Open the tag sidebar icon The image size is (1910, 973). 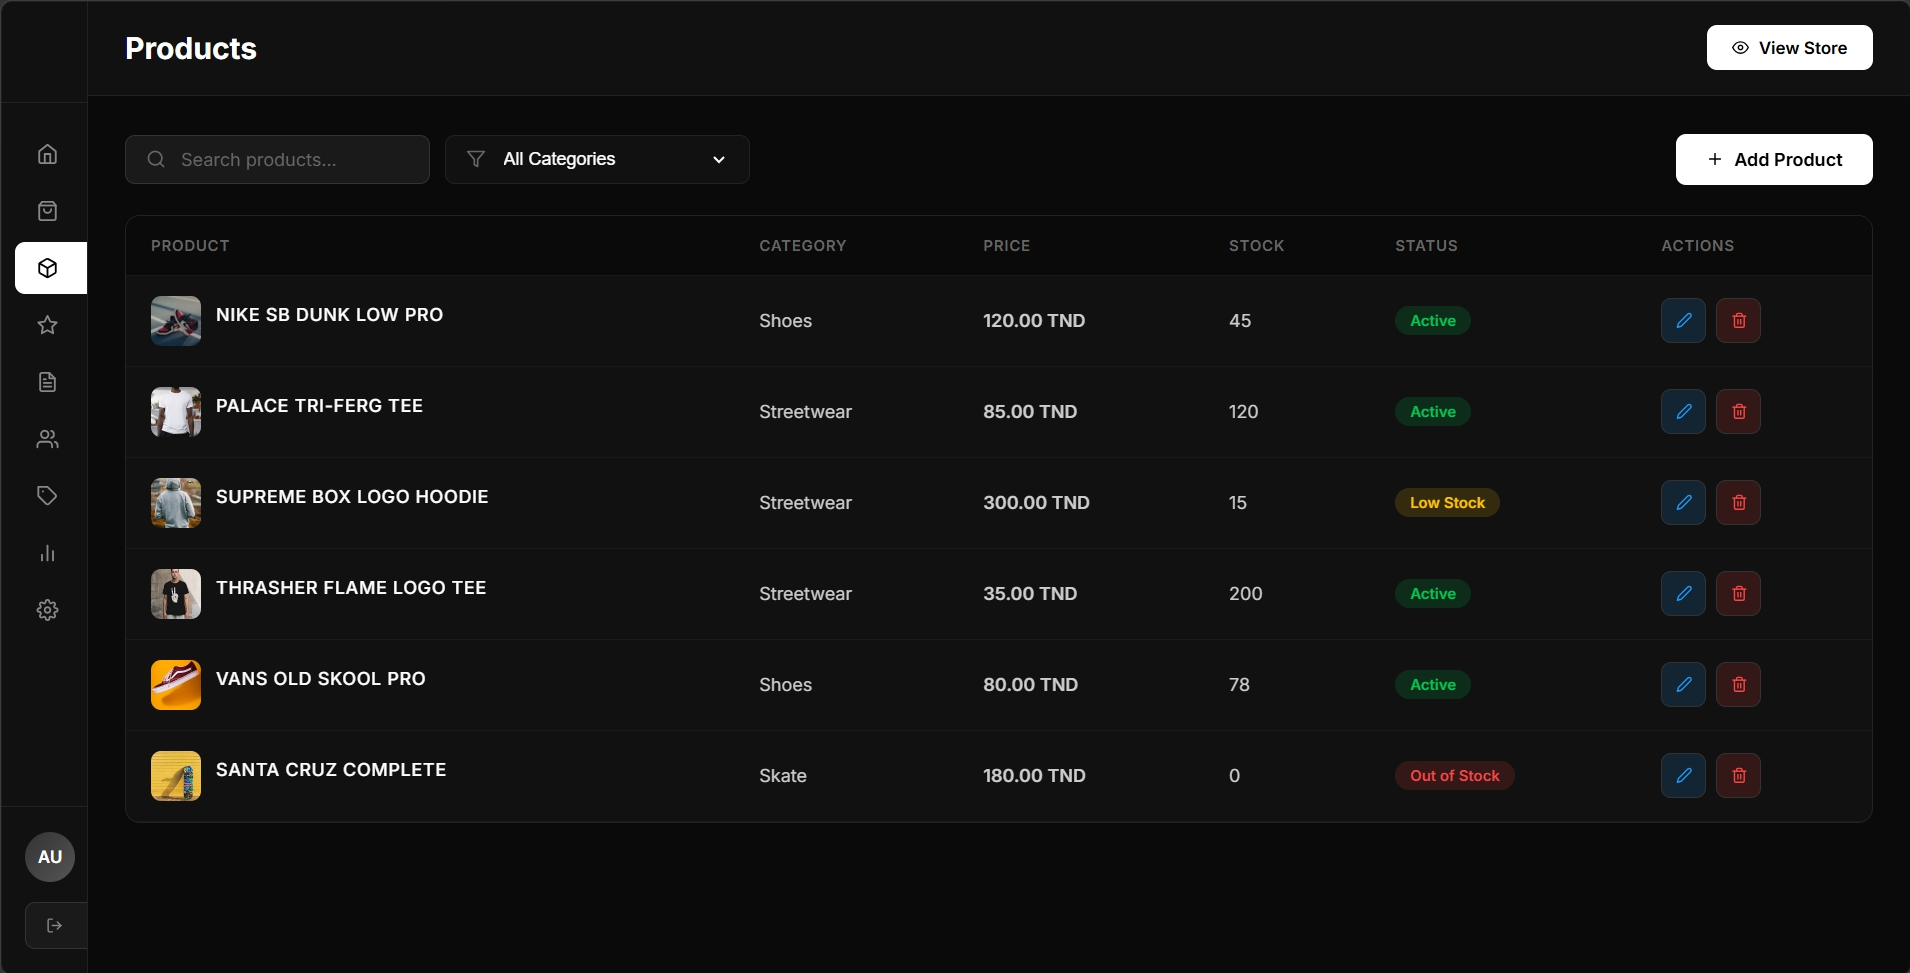click(47, 496)
